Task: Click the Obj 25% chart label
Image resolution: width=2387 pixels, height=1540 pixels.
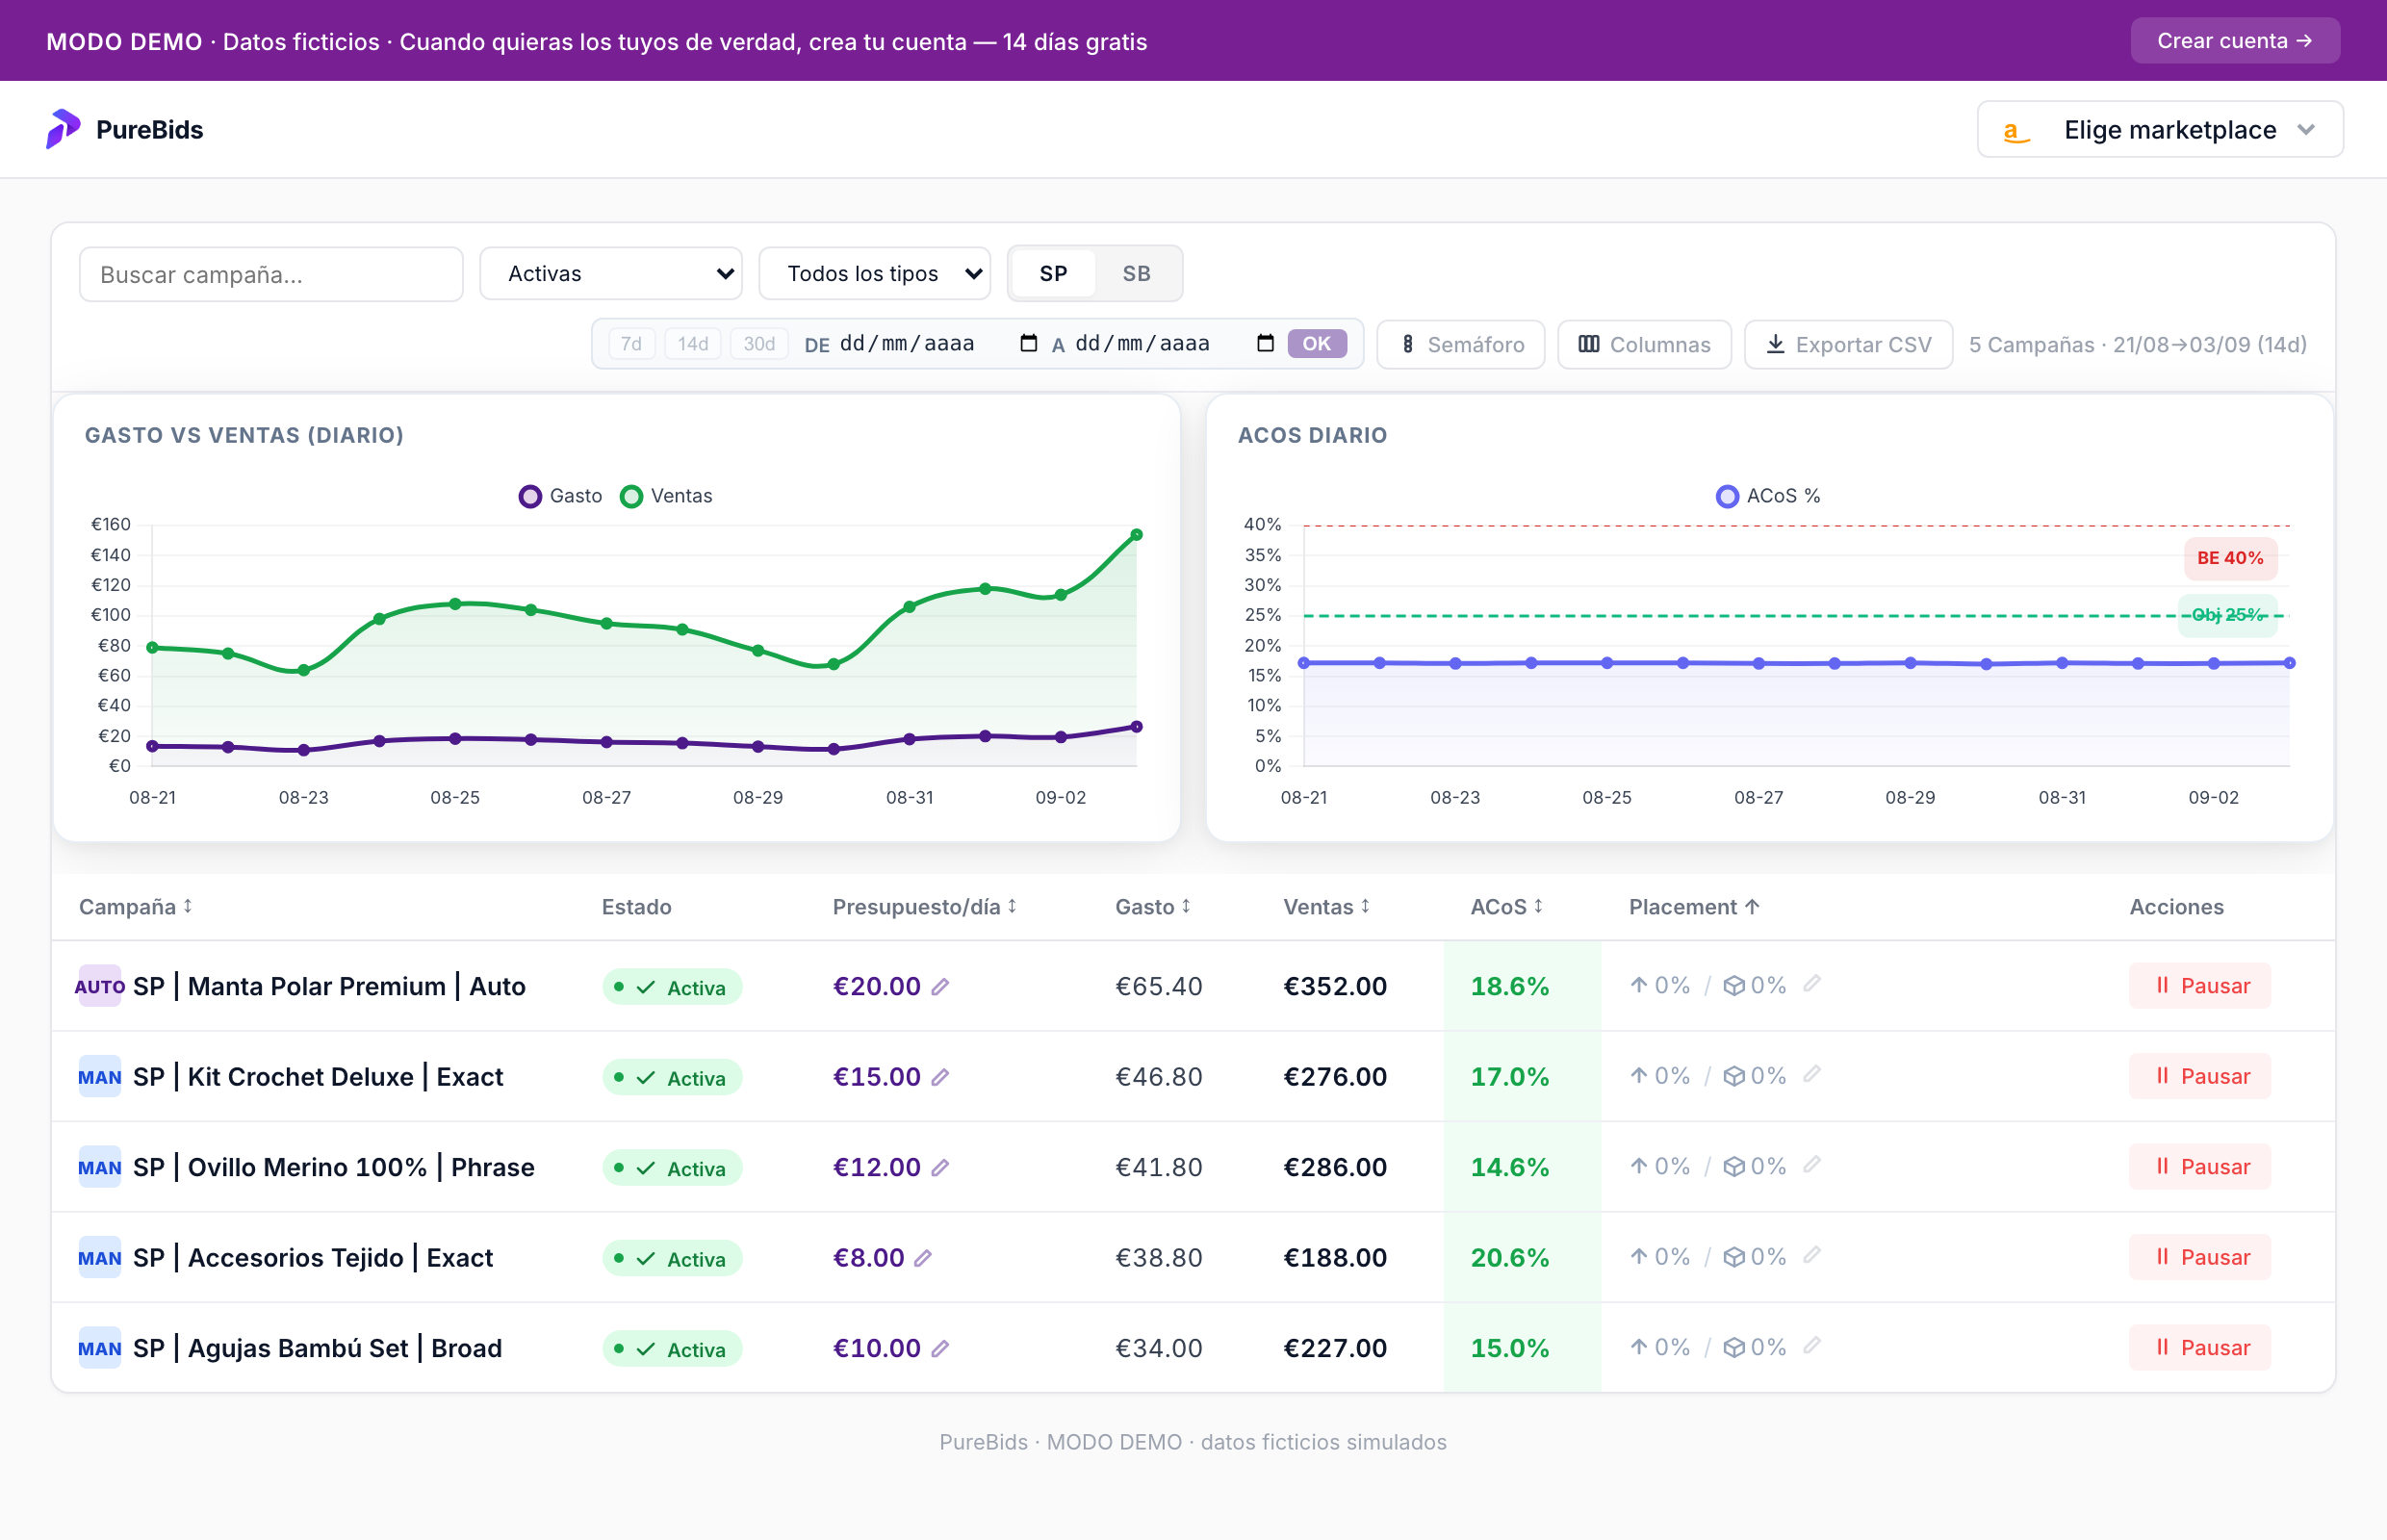Action: point(2228,615)
